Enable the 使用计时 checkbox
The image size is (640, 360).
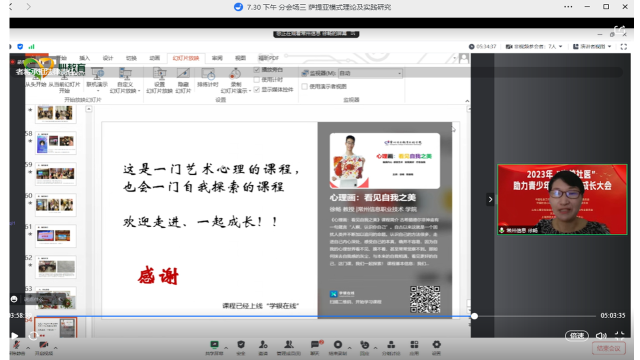(257, 80)
